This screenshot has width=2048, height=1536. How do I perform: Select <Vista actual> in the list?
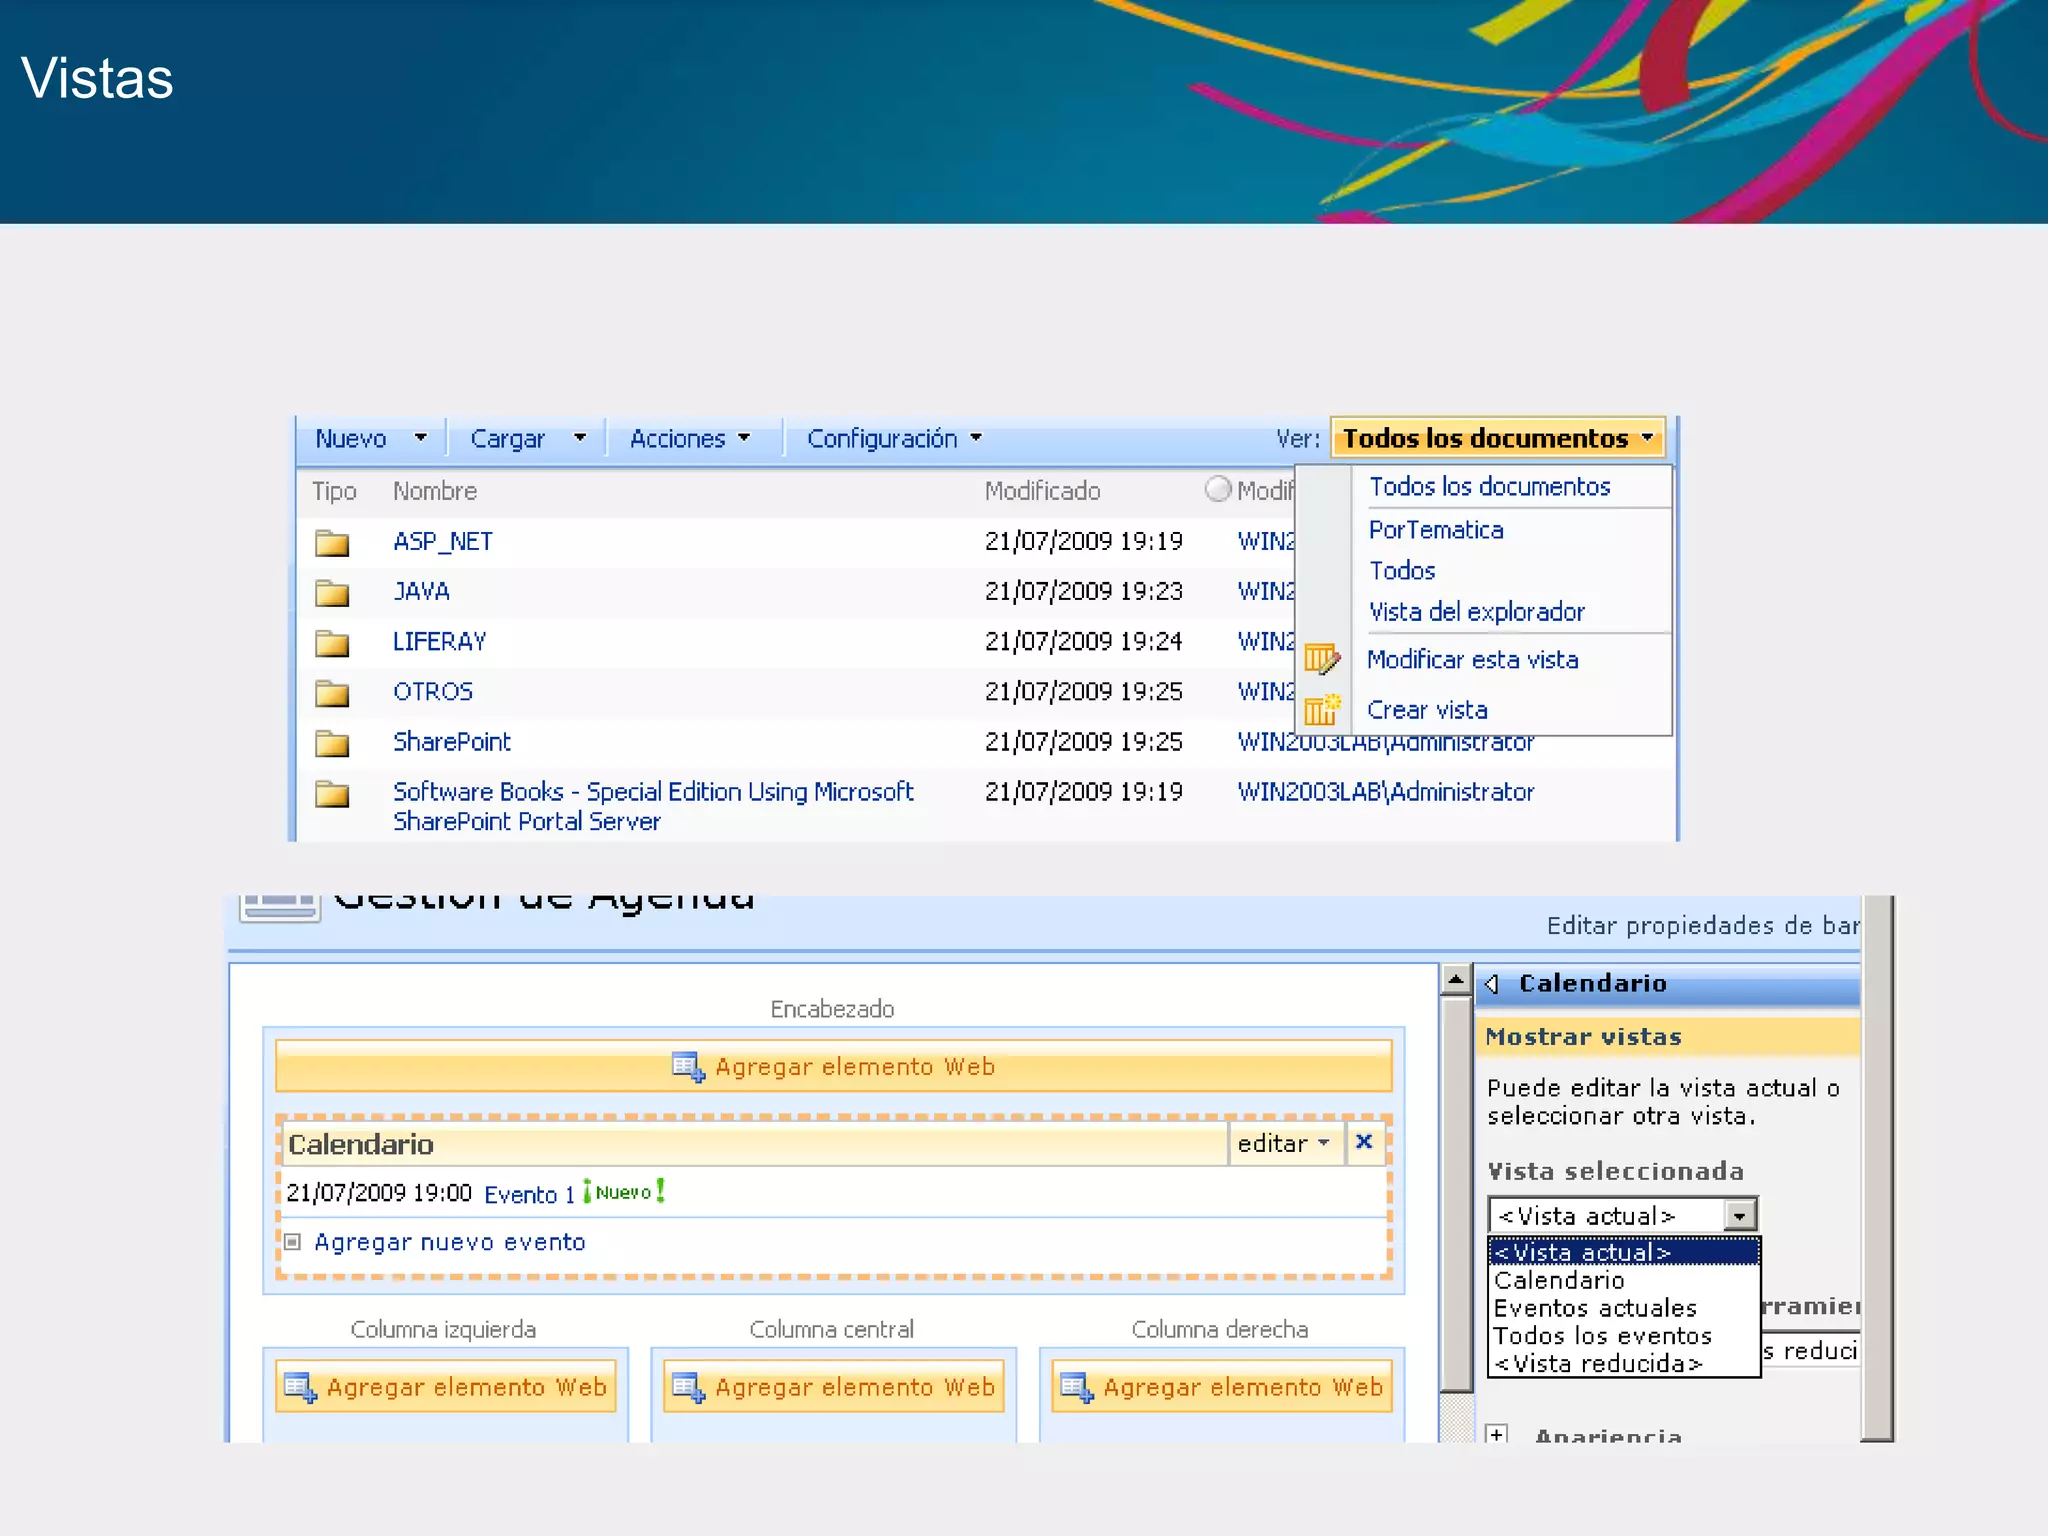1623,1252
